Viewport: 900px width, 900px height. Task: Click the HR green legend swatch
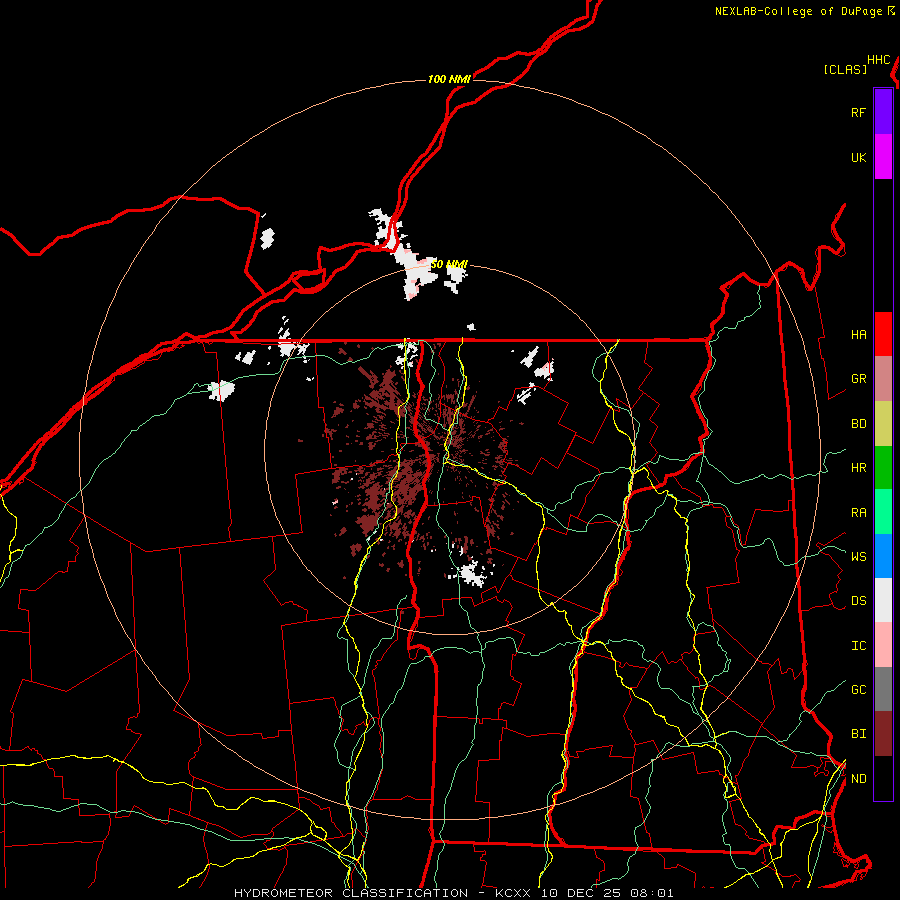pyautogui.click(x=883, y=468)
